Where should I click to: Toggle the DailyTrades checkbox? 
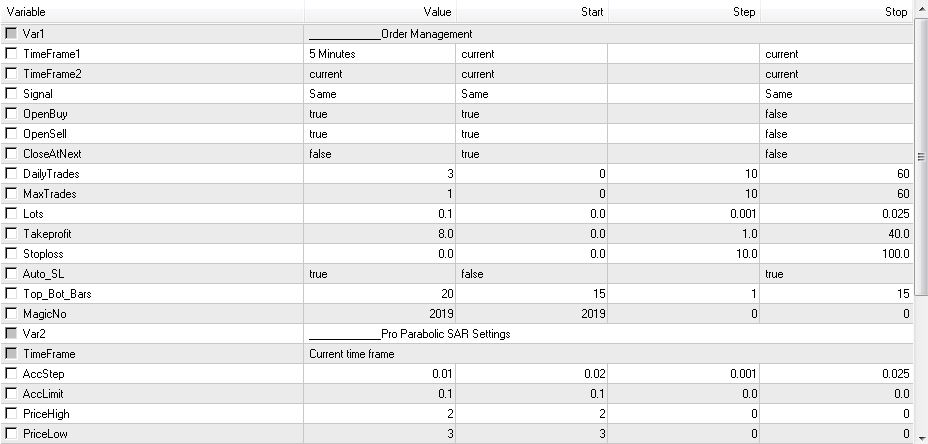[11, 173]
